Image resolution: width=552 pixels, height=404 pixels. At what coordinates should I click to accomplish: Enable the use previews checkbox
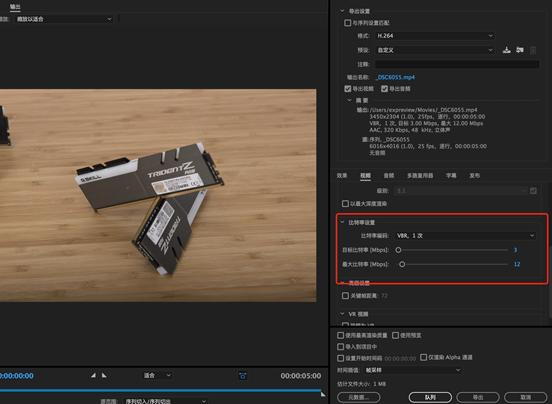[396, 335]
